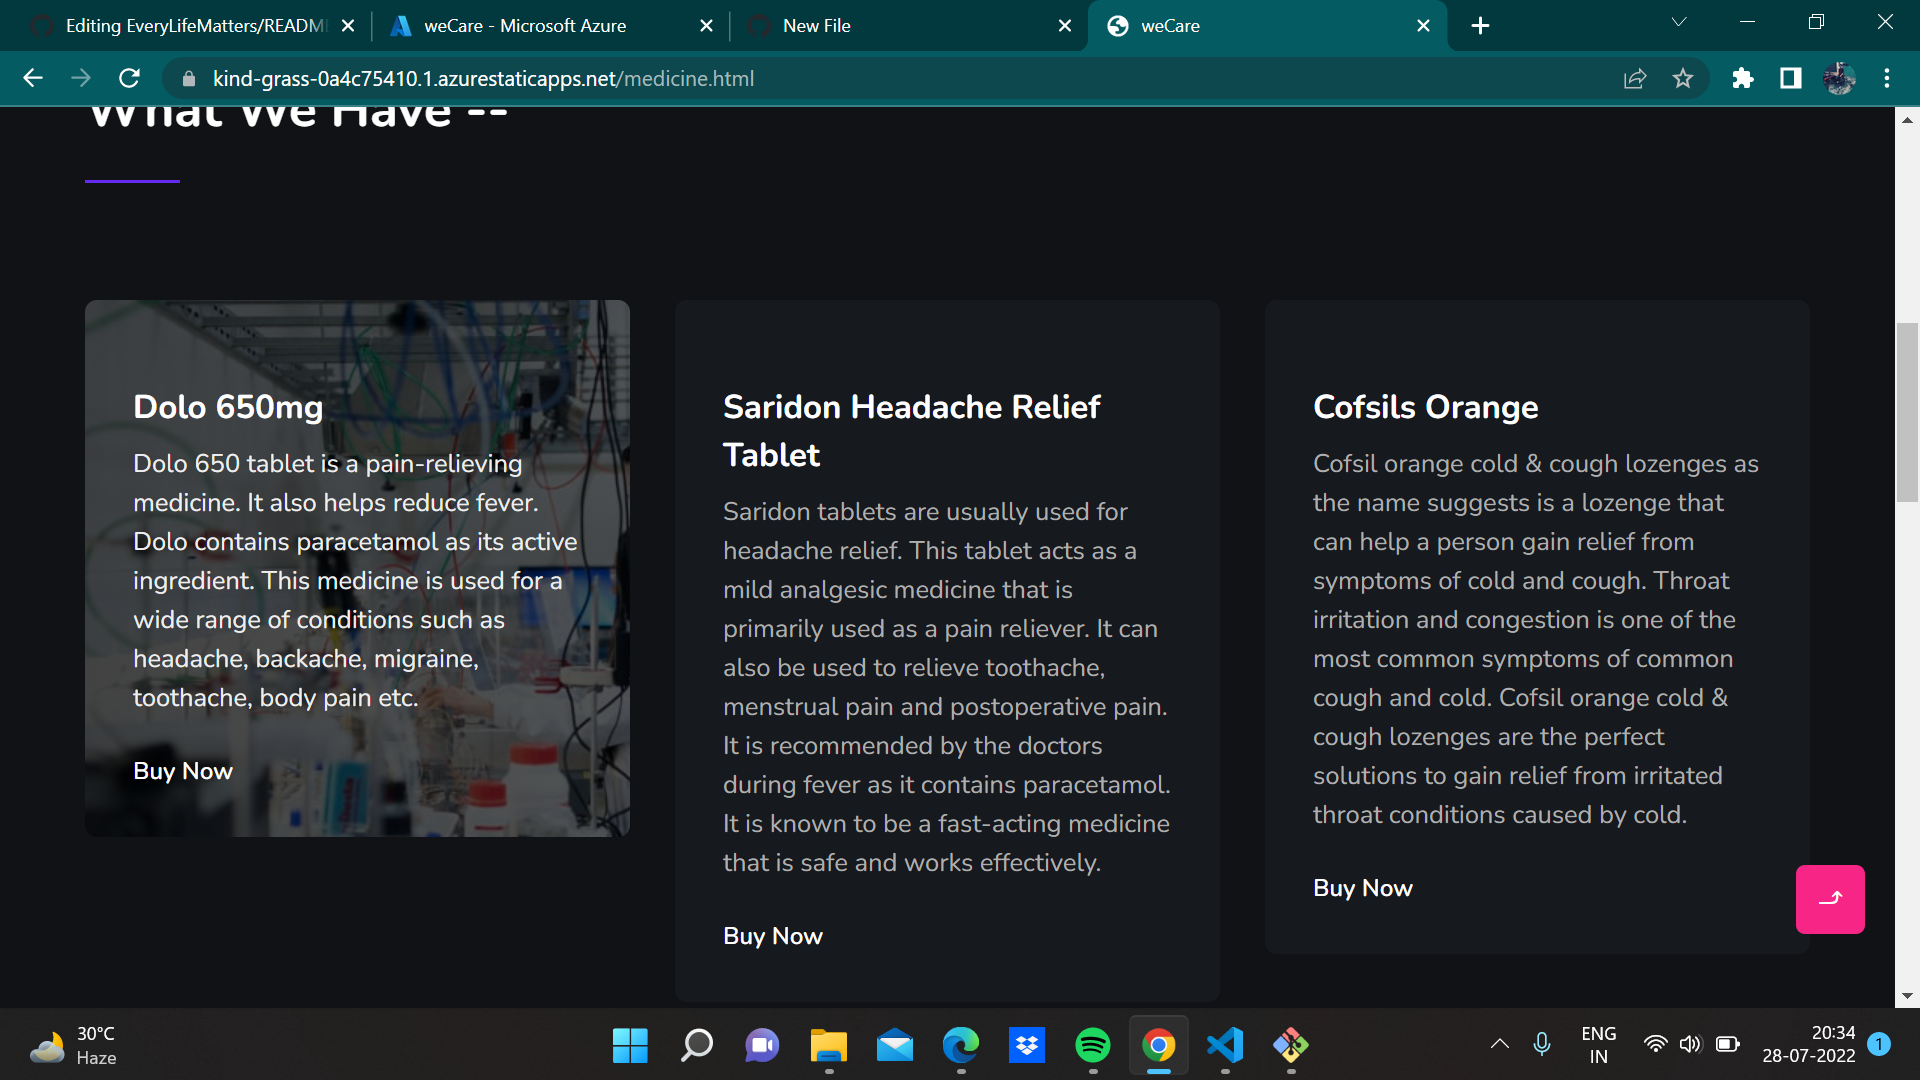The image size is (1920, 1080).
Task: Reload the current page
Action: click(x=129, y=78)
